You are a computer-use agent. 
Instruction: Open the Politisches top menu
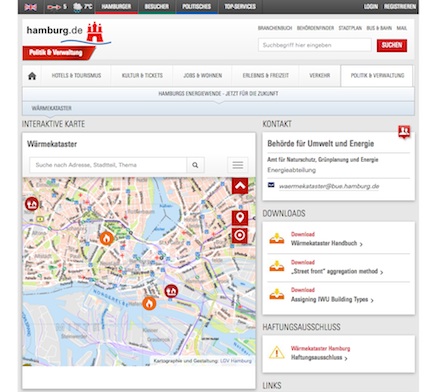(x=197, y=7)
